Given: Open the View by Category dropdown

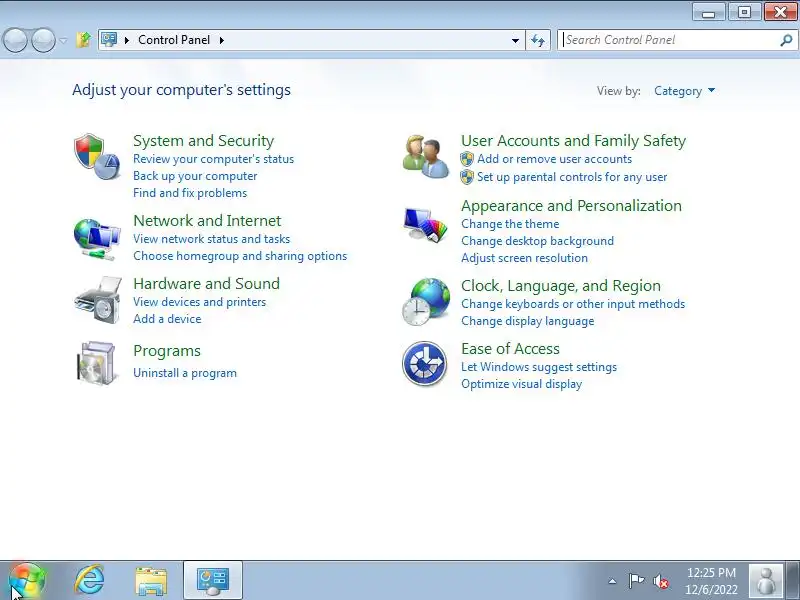Looking at the screenshot, I should point(684,91).
